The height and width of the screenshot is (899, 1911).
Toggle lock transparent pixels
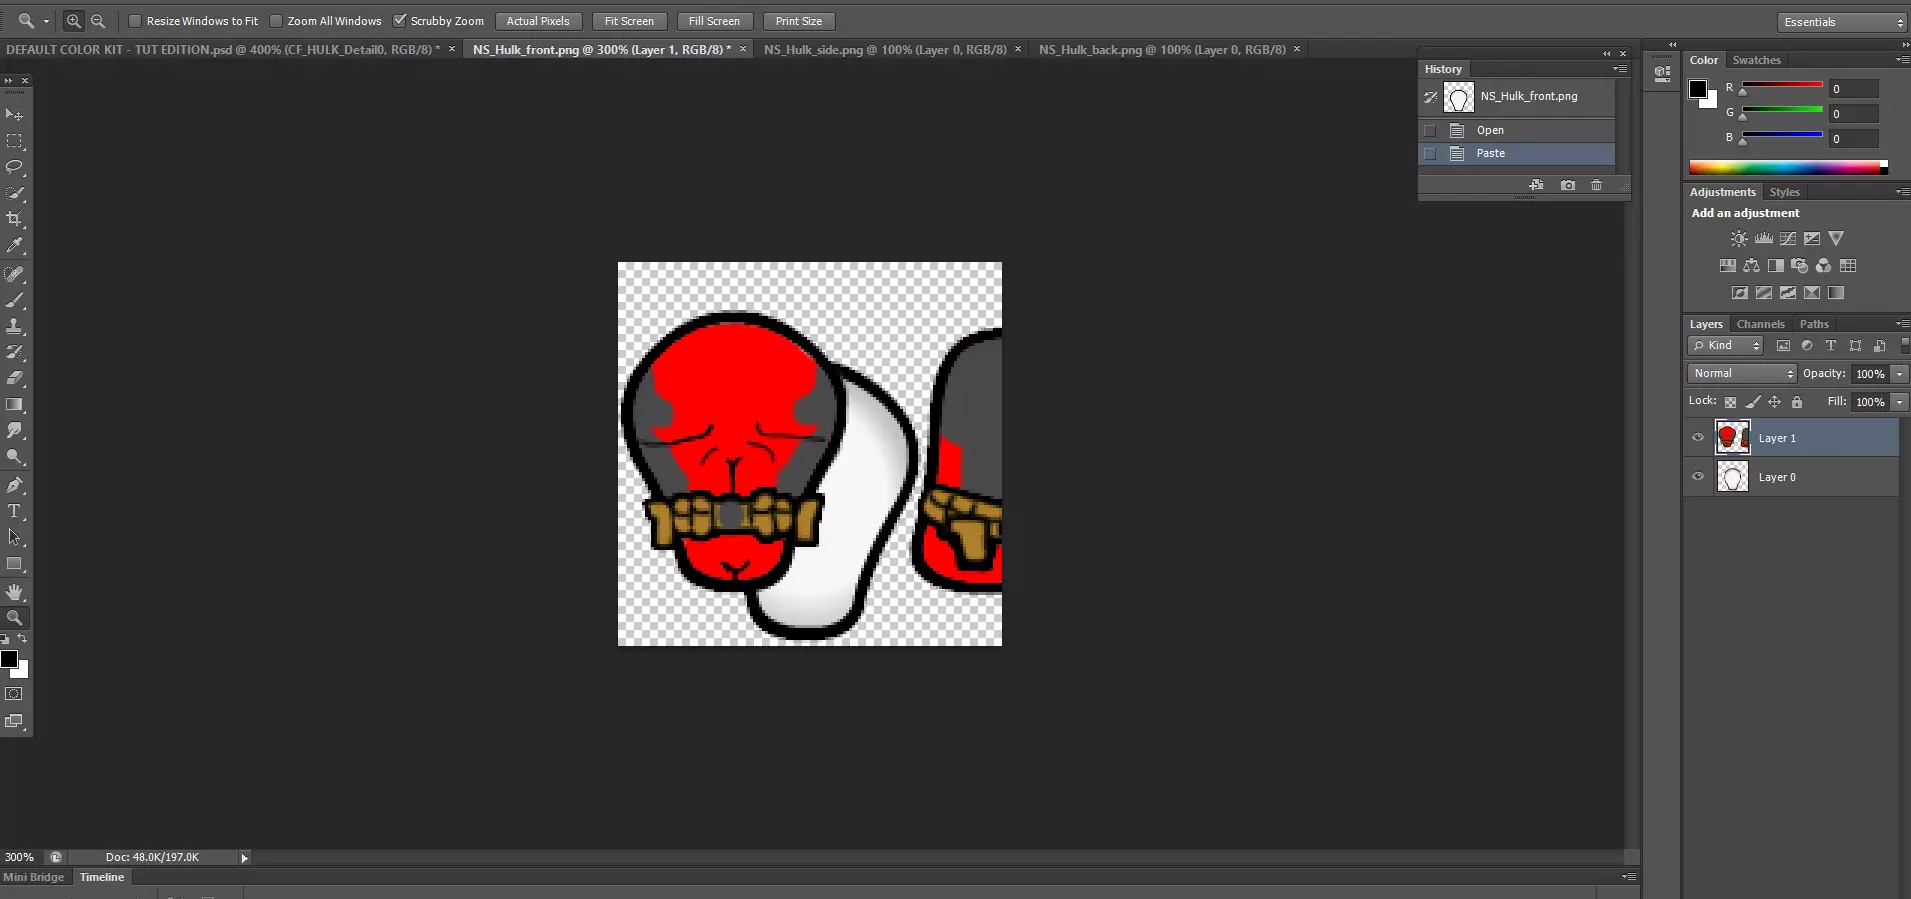(1730, 402)
